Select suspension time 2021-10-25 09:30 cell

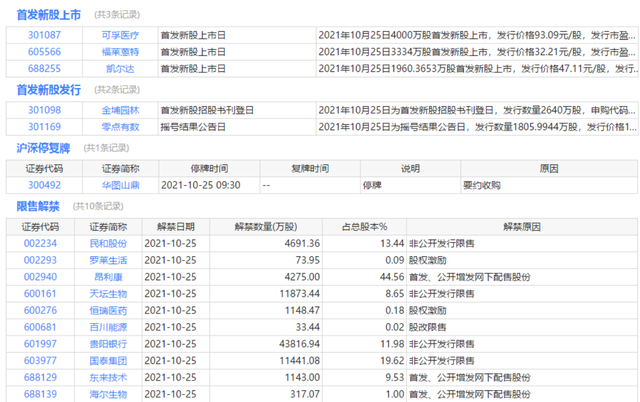(x=209, y=185)
